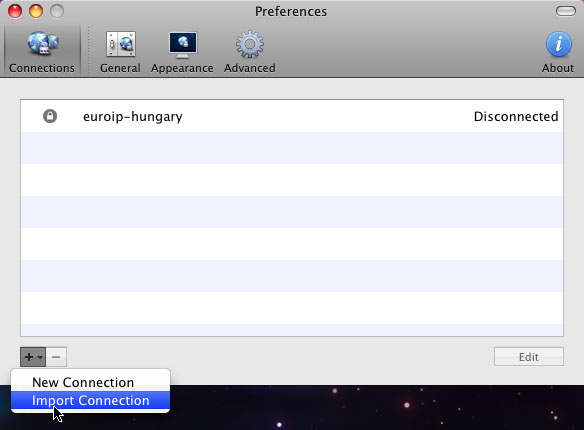Click the starry desktop background
The image size is (584, 430).
pos(372,408)
